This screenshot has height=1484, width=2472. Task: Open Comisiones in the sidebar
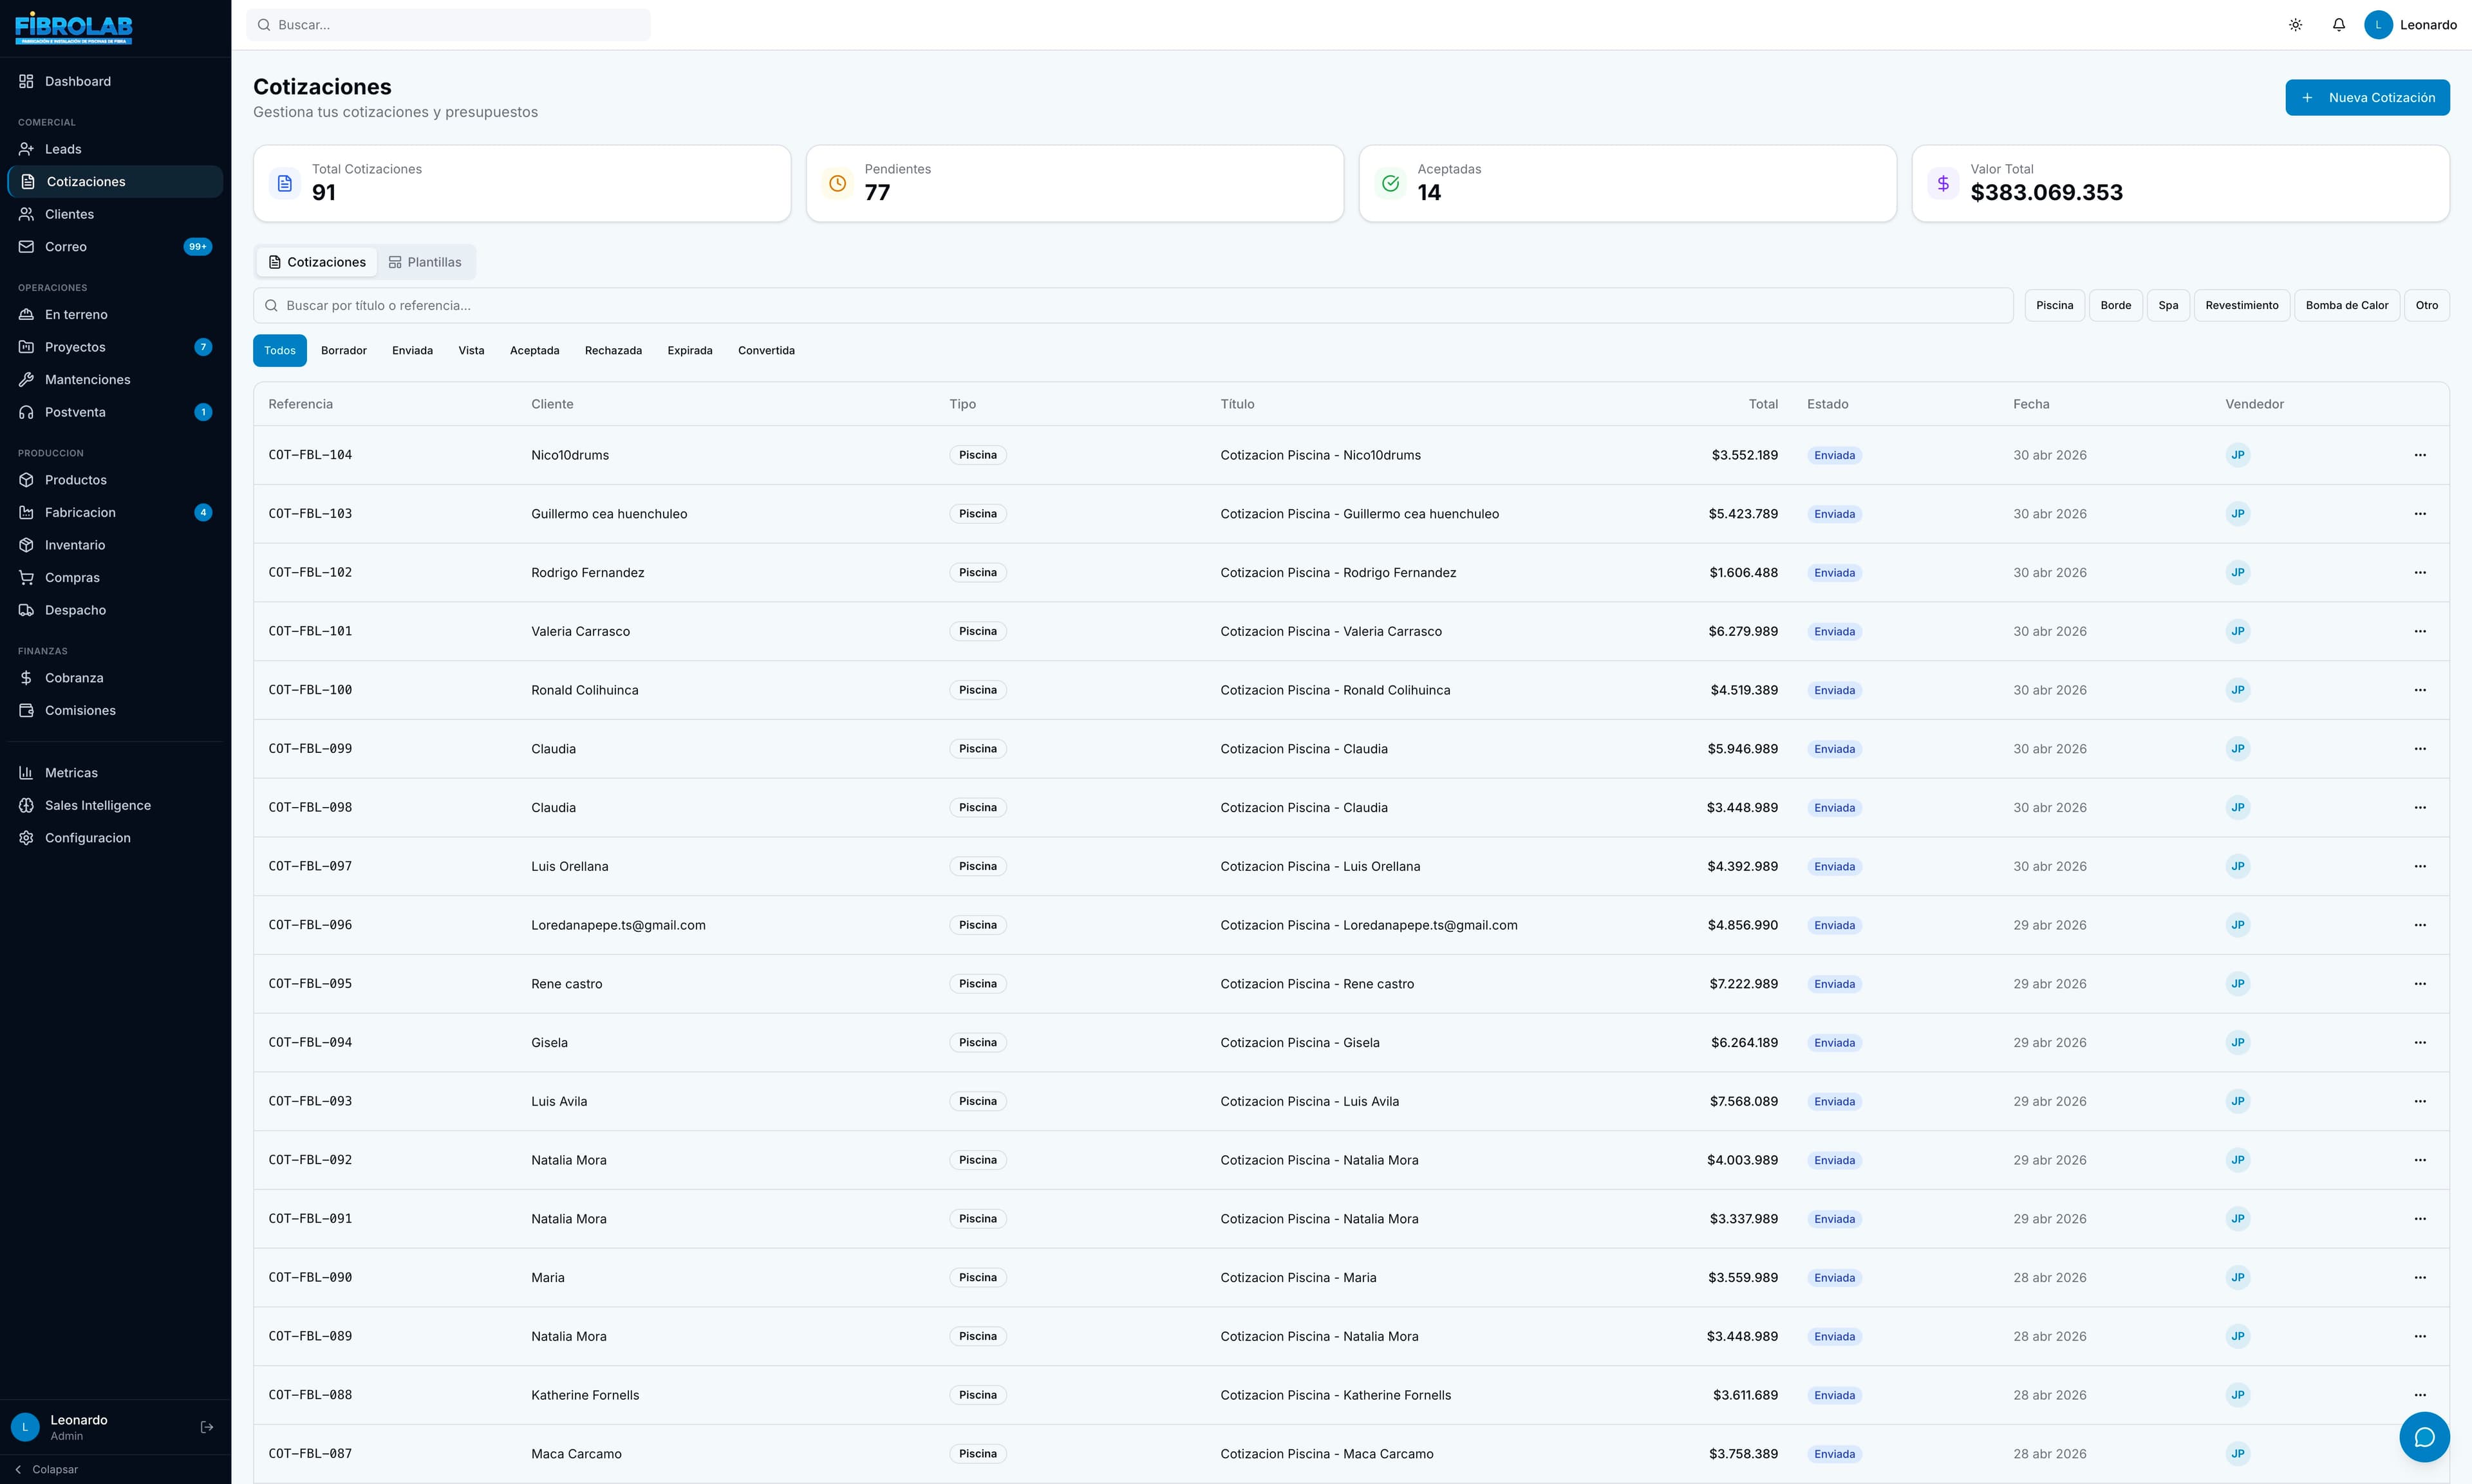115,711
